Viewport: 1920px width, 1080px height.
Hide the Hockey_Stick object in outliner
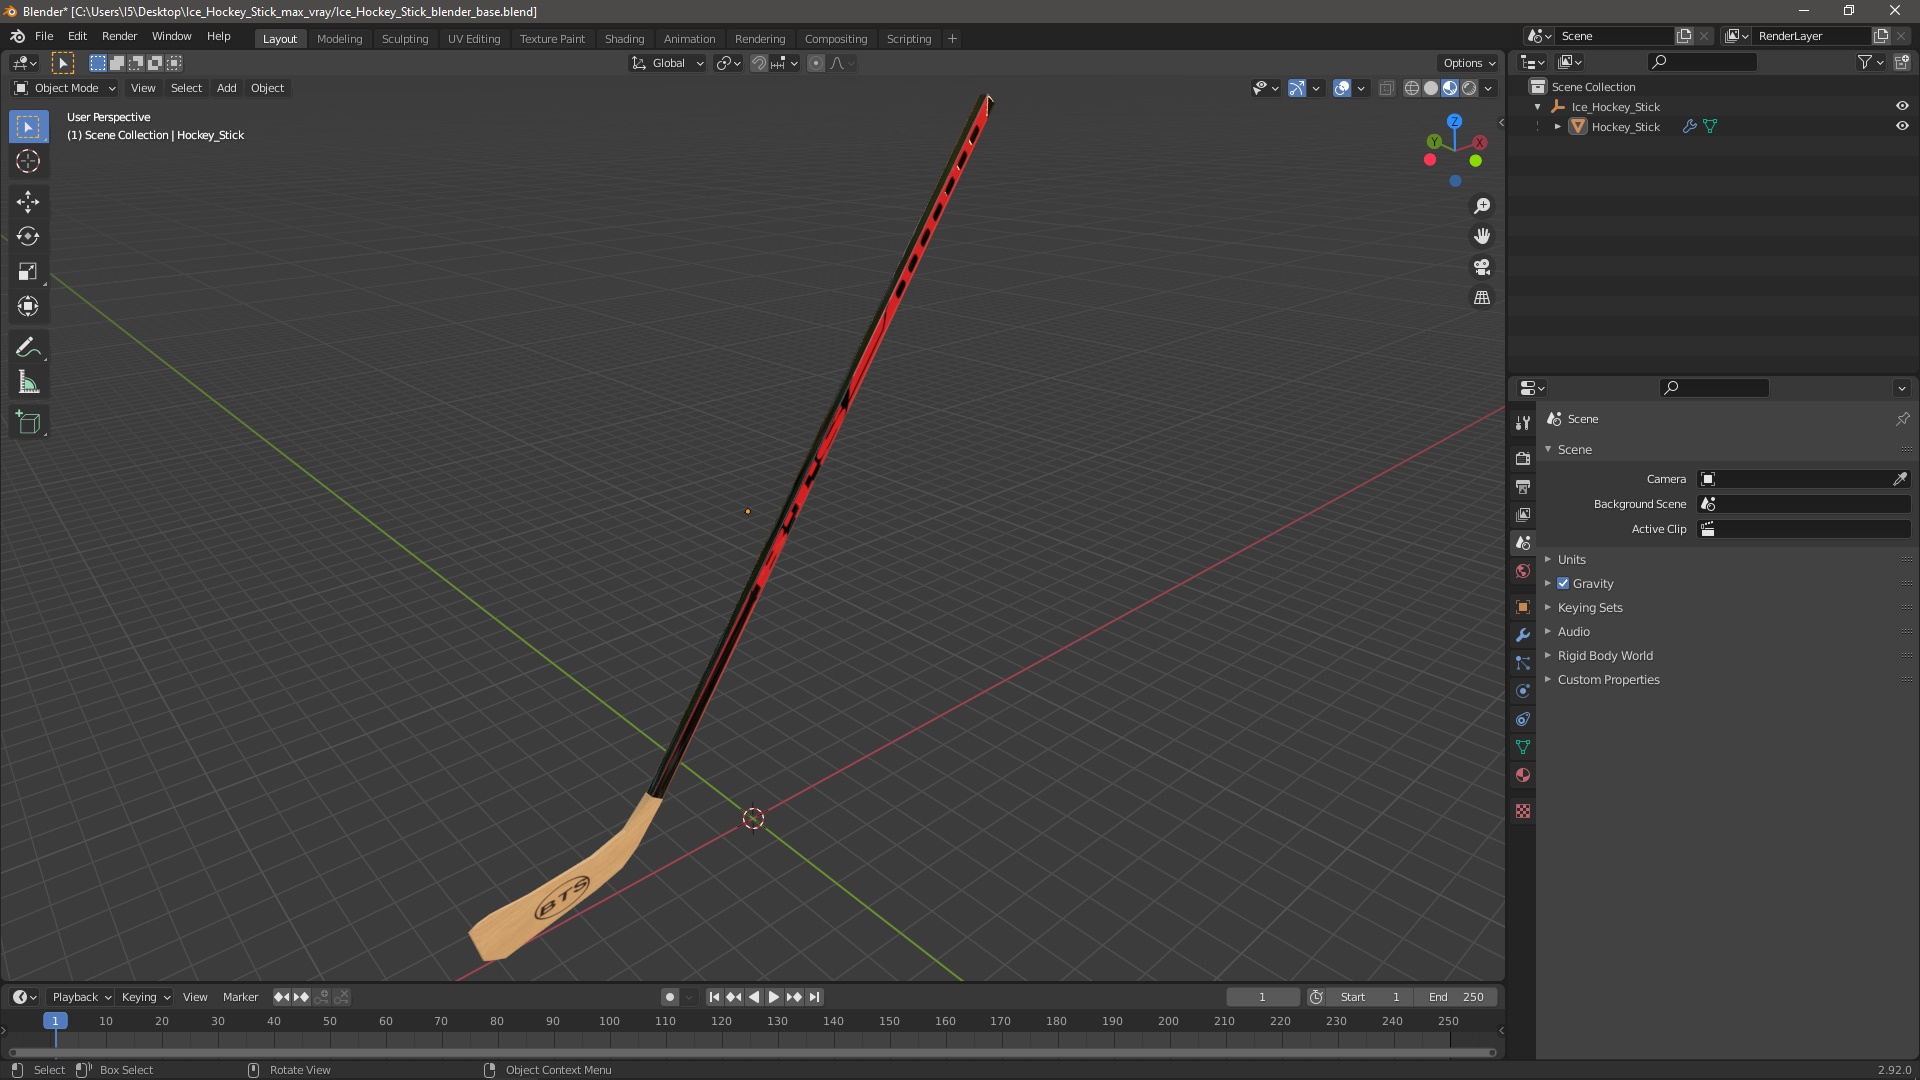[1902, 127]
